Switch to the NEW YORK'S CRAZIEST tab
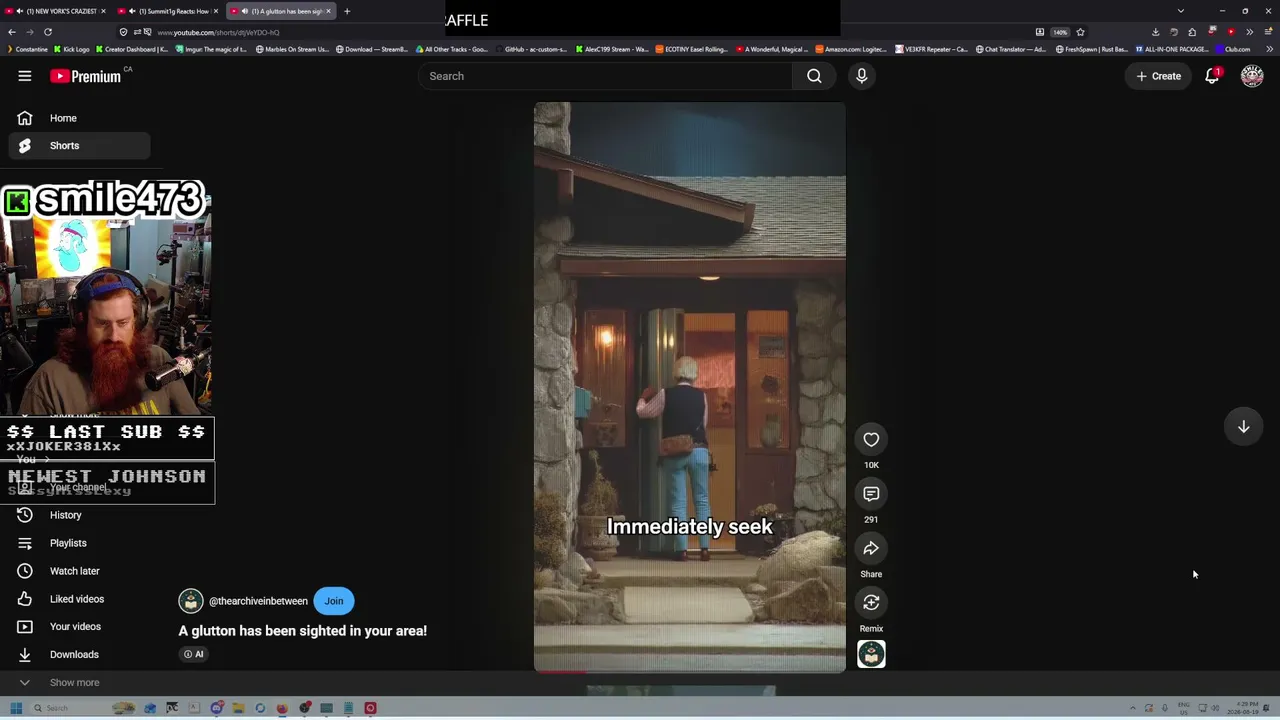Image resolution: width=1280 pixels, height=720 pixels. (x=54, y=11)
